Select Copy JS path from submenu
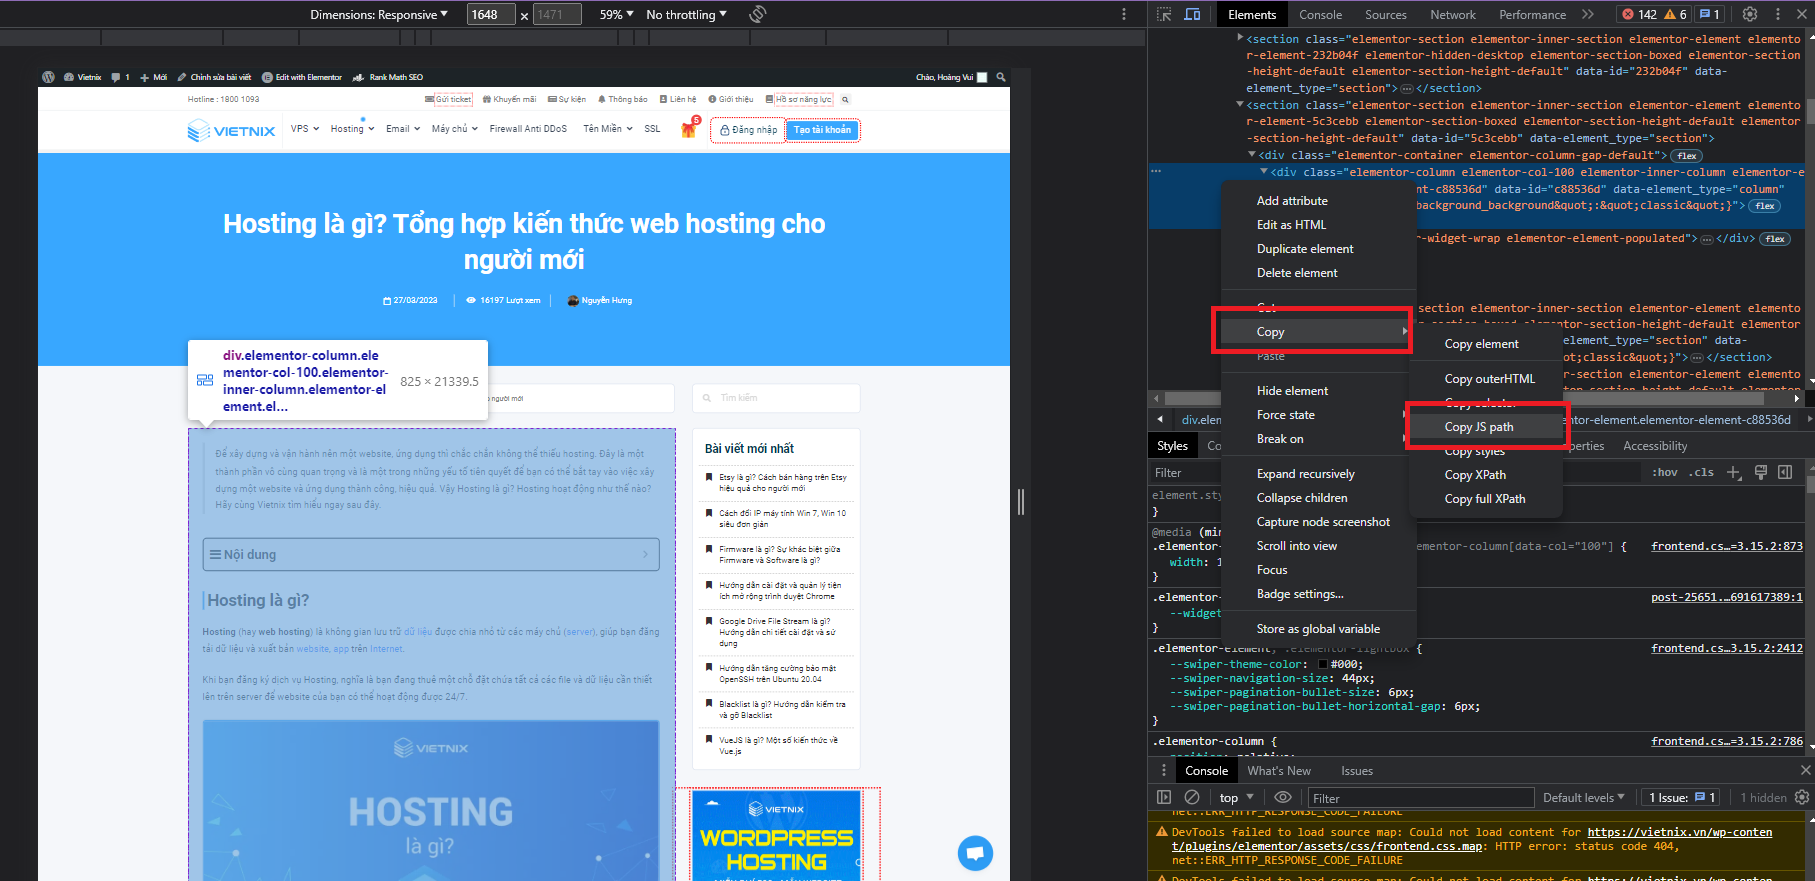1815x881 pixels. (1478, 427)
